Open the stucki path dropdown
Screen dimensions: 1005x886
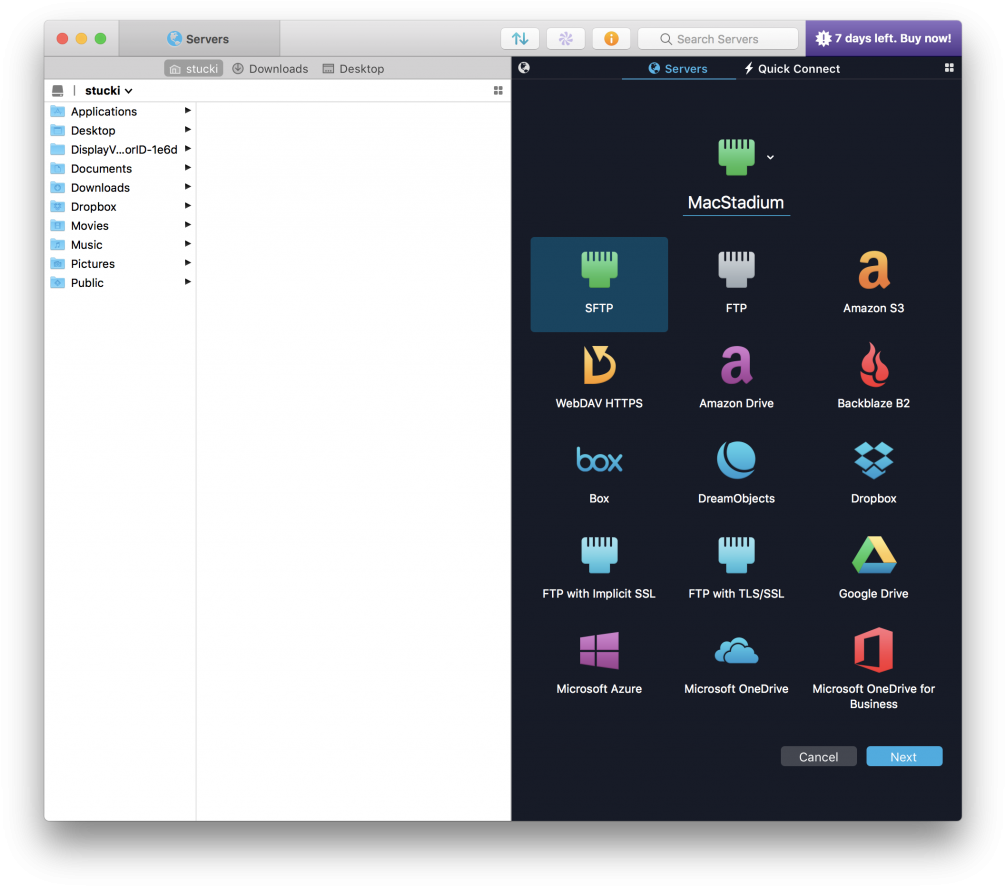[x=108, y=90]
